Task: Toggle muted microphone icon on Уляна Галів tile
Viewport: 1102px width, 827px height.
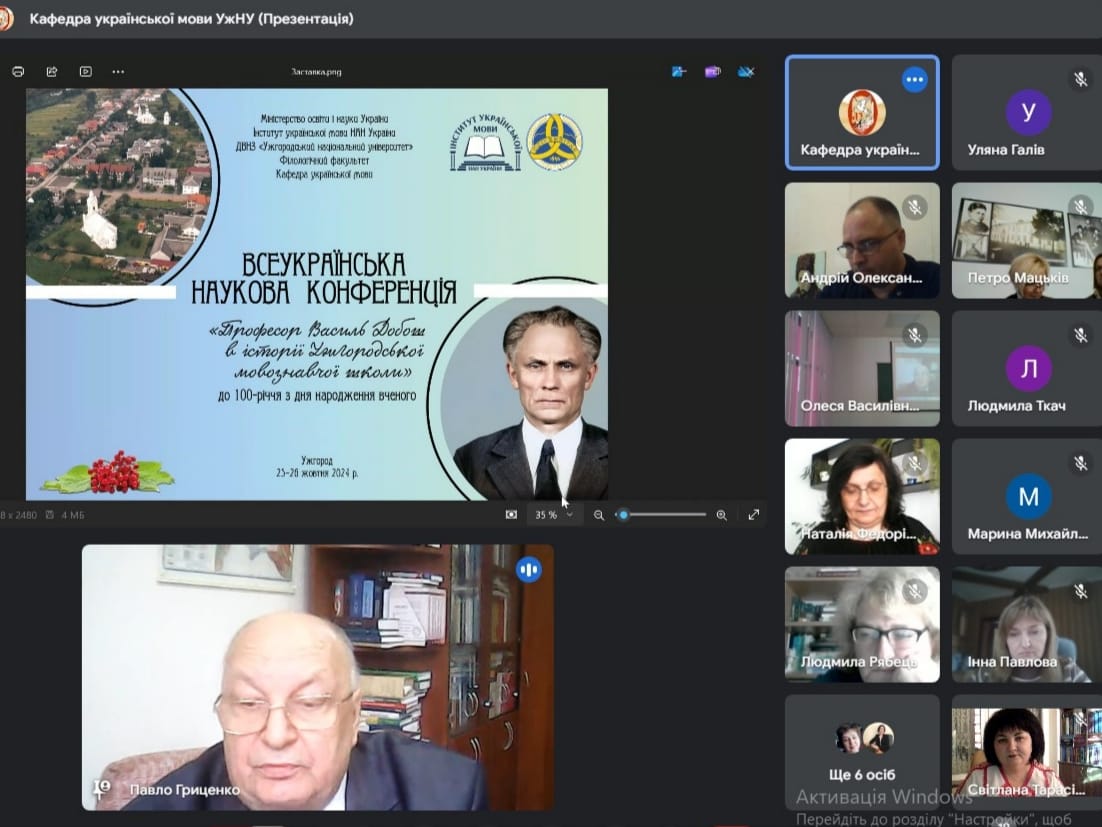Action: [x=1081, y=79]
